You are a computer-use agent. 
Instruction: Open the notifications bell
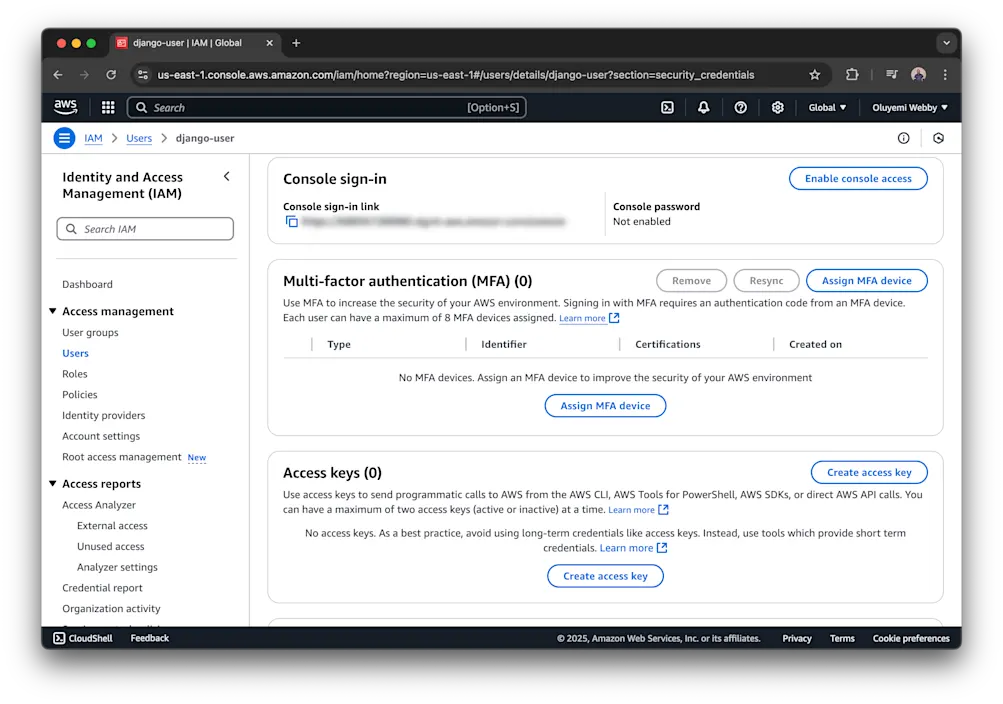tap(704, 107)
